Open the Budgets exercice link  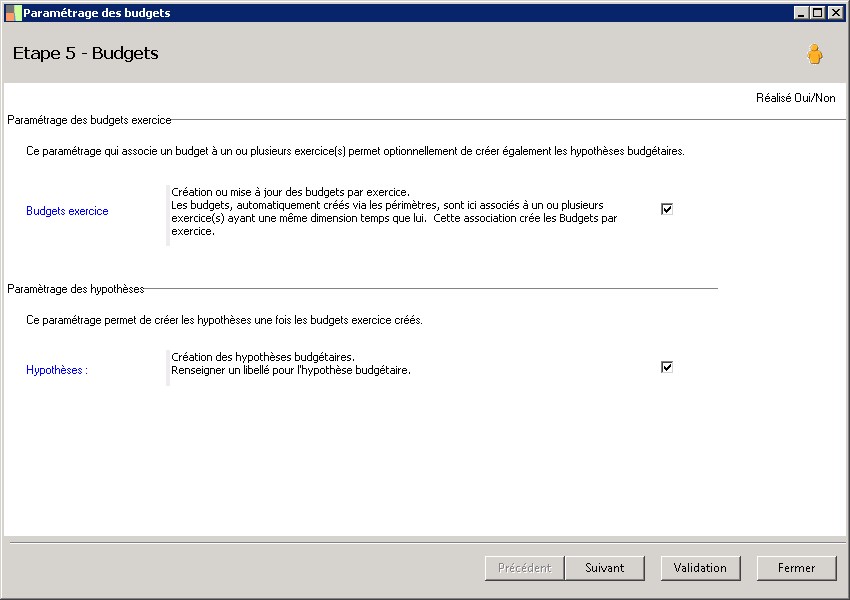pos(67,211)
